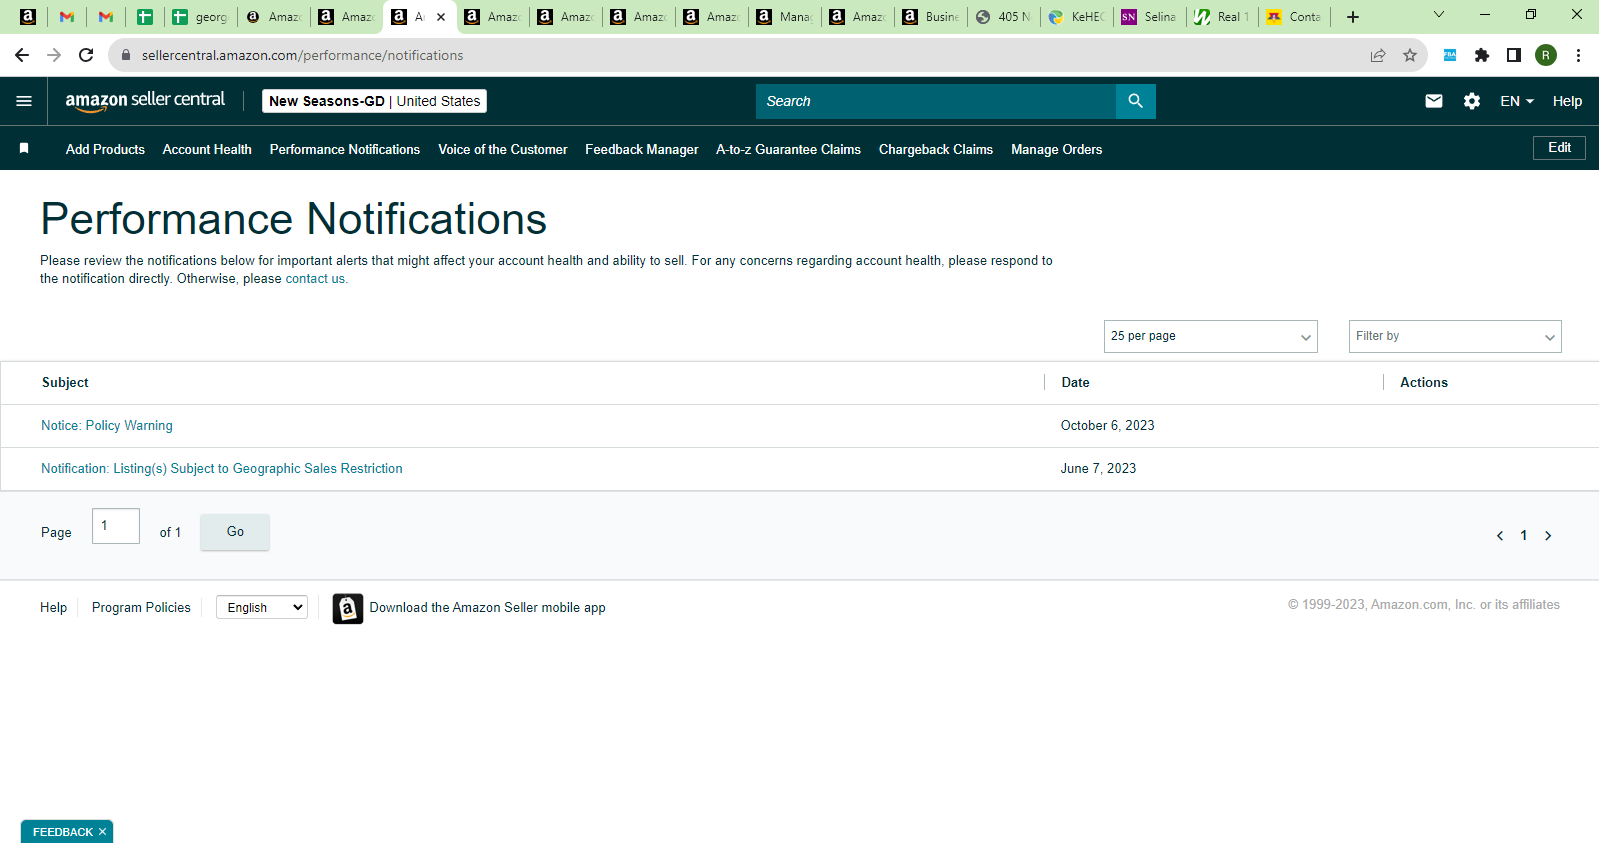The image size is (1599, 843).
Task: Switch to the Selina browser tab
Action: (1149, 17)
